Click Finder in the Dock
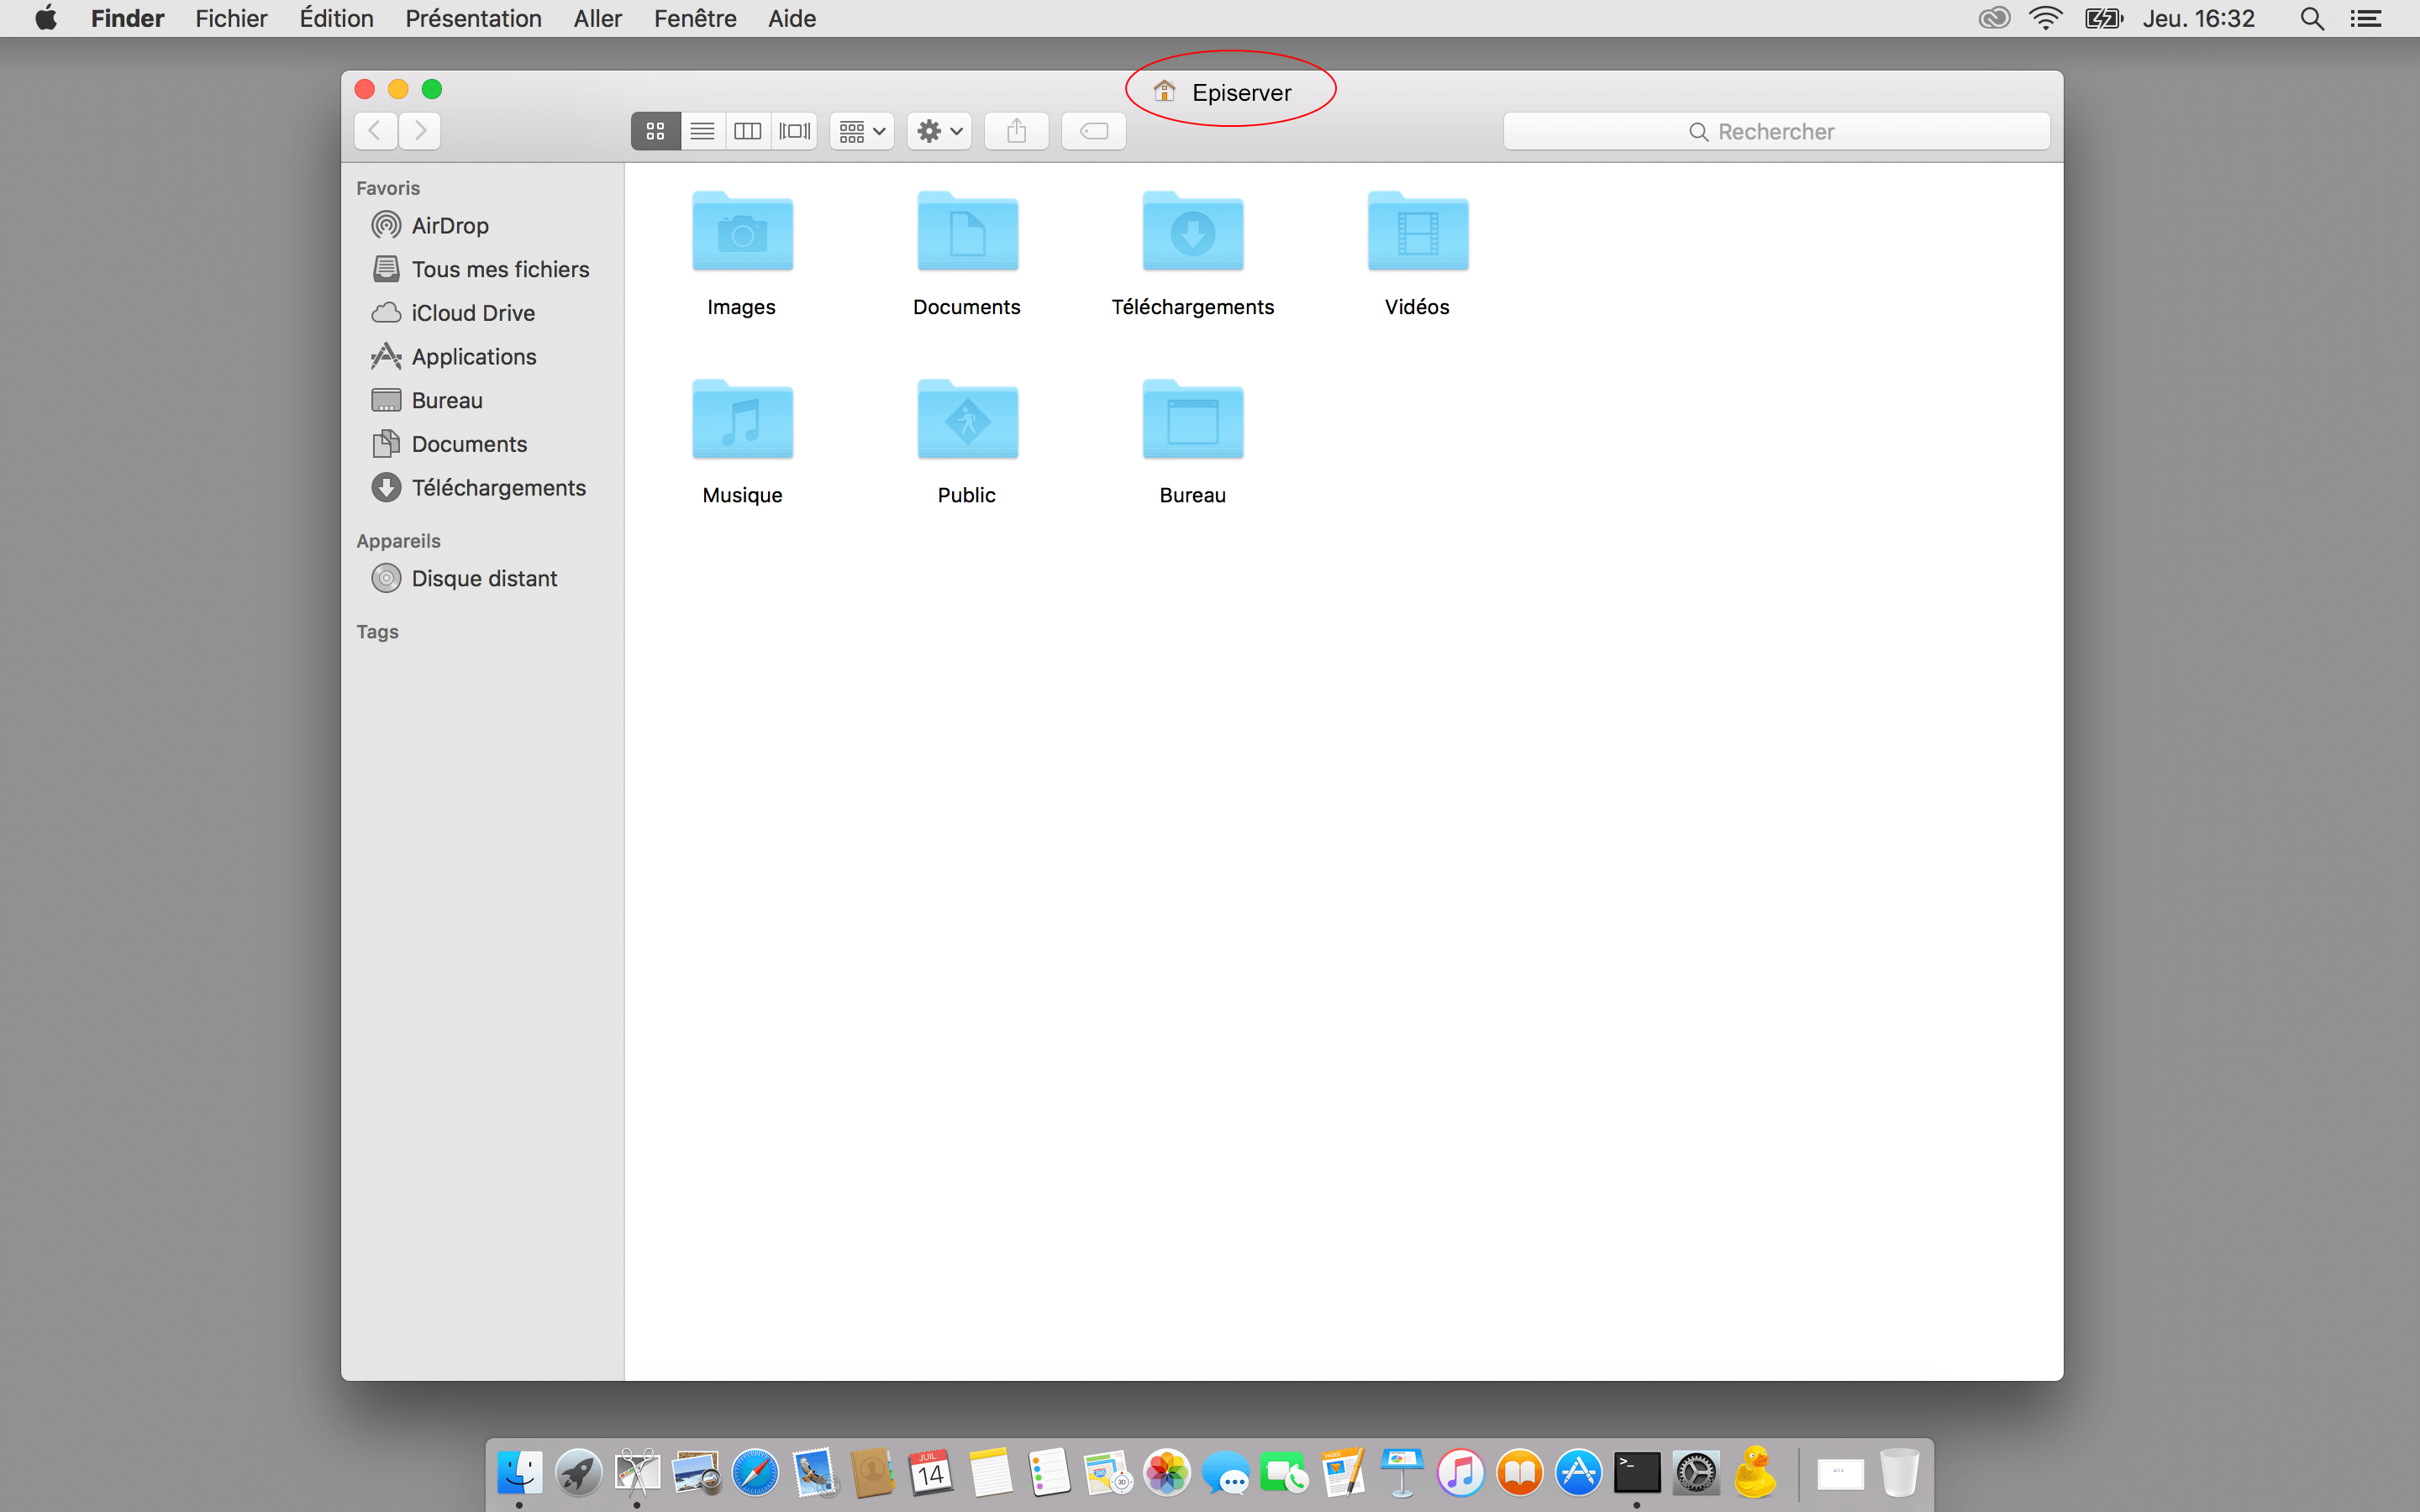 click(519, 1472)
